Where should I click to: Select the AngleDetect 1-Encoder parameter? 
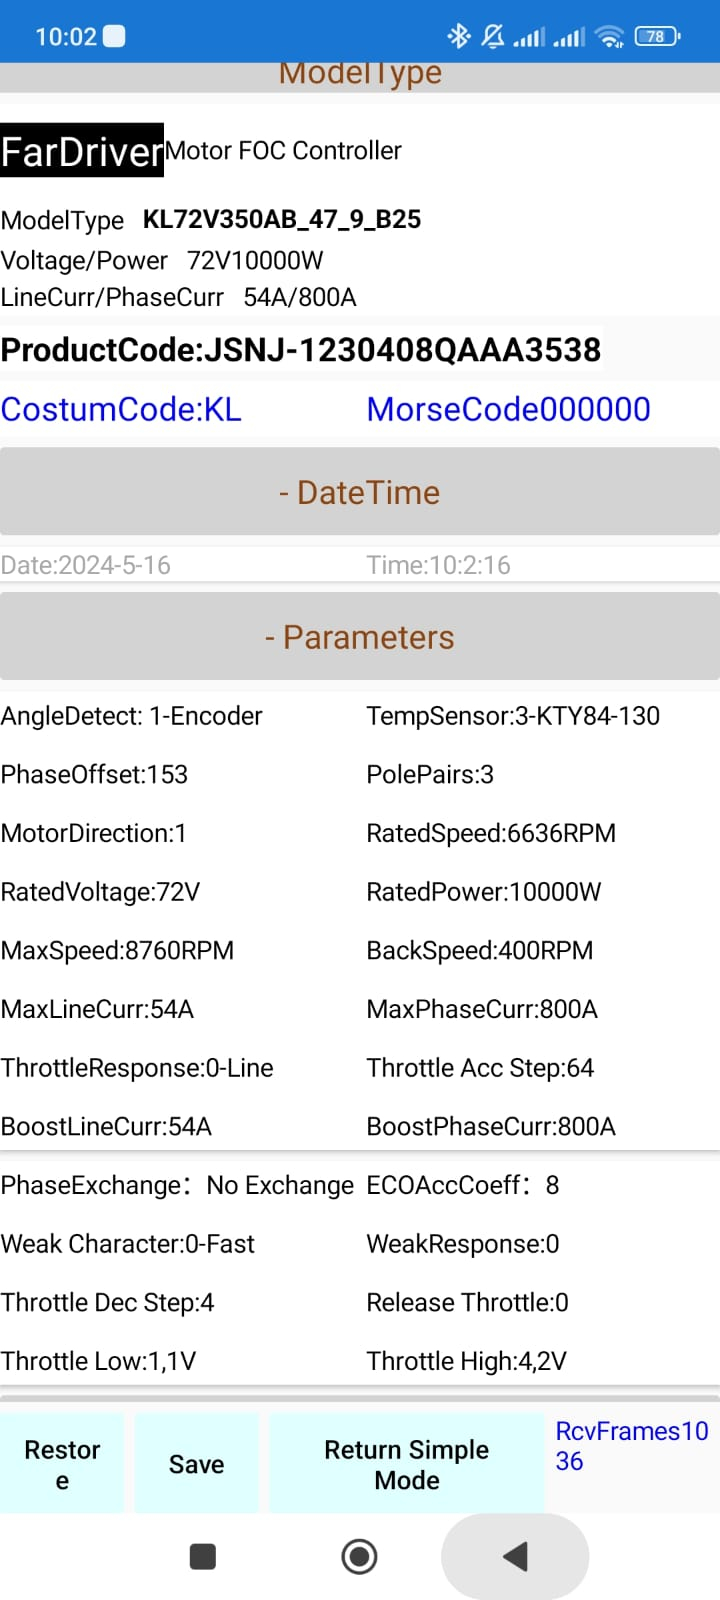[132, 716]
